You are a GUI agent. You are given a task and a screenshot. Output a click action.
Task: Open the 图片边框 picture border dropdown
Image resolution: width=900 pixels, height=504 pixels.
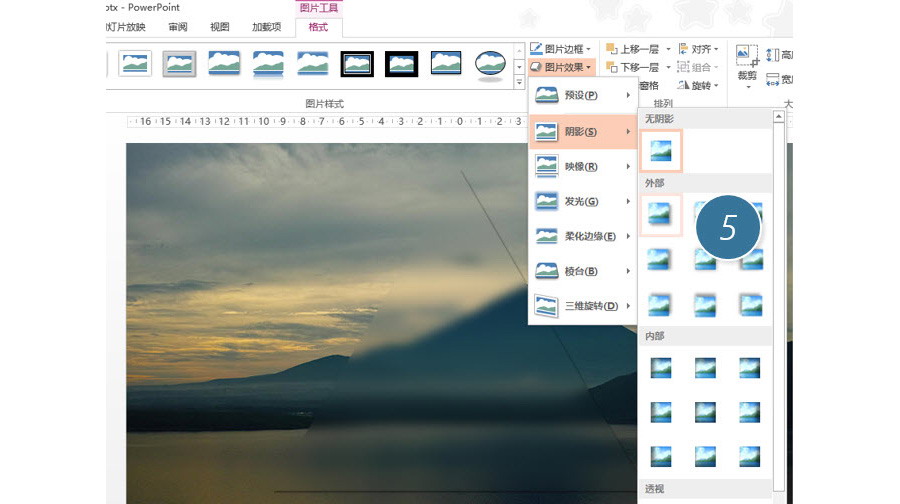pos(560,48)
